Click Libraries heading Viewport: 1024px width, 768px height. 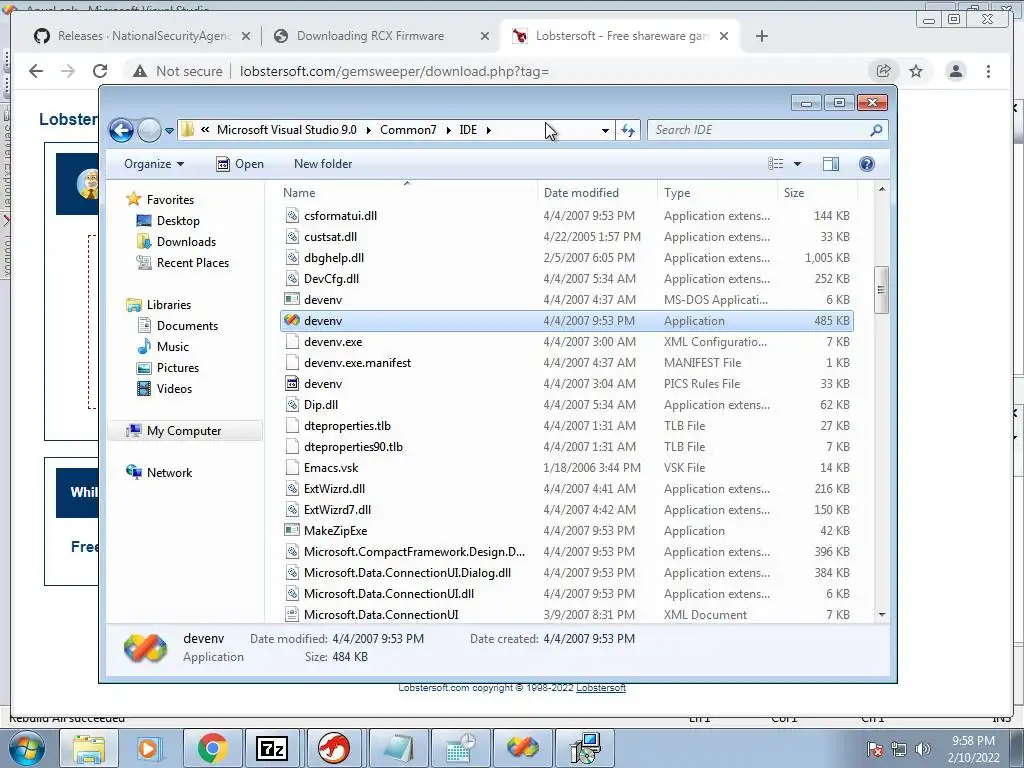click(159, 305)
